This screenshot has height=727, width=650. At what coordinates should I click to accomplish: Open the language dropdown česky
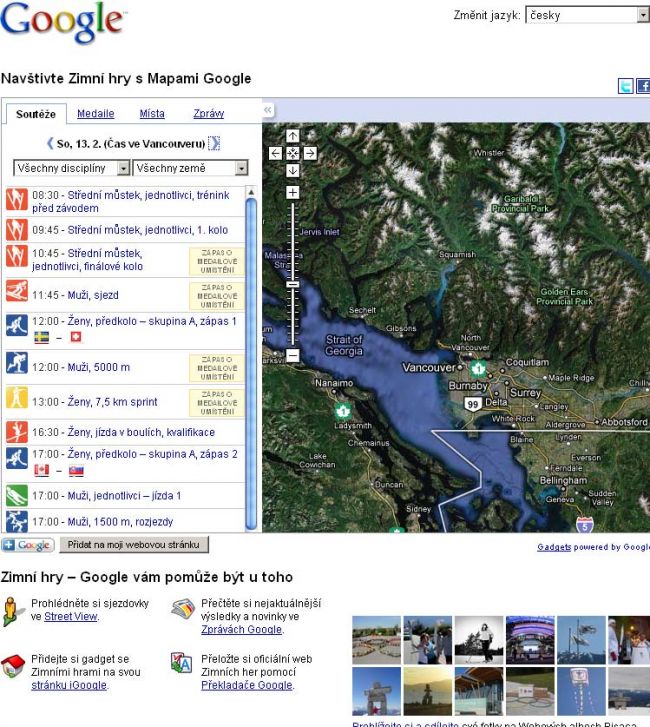pos(587,15)
